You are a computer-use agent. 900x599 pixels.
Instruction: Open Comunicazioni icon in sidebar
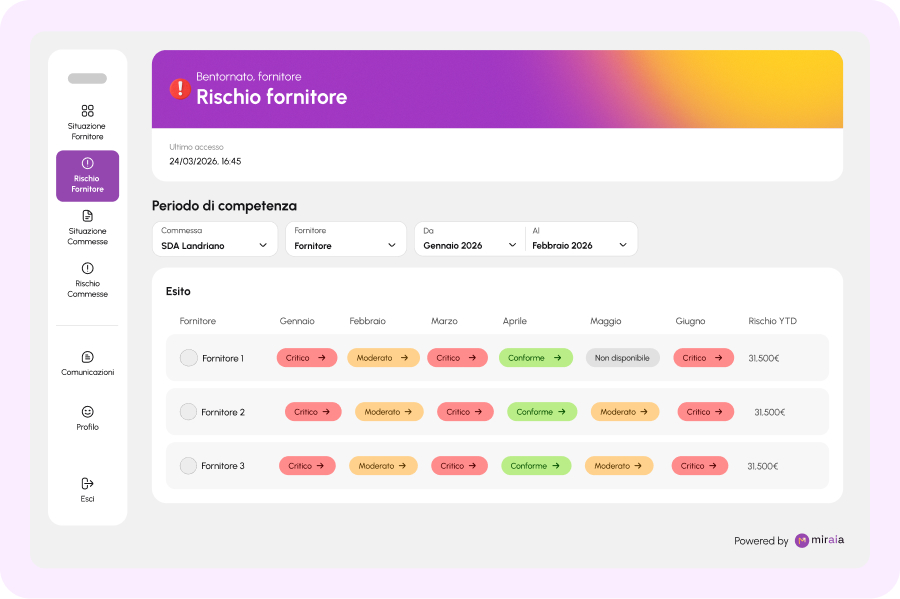[87, 357]
